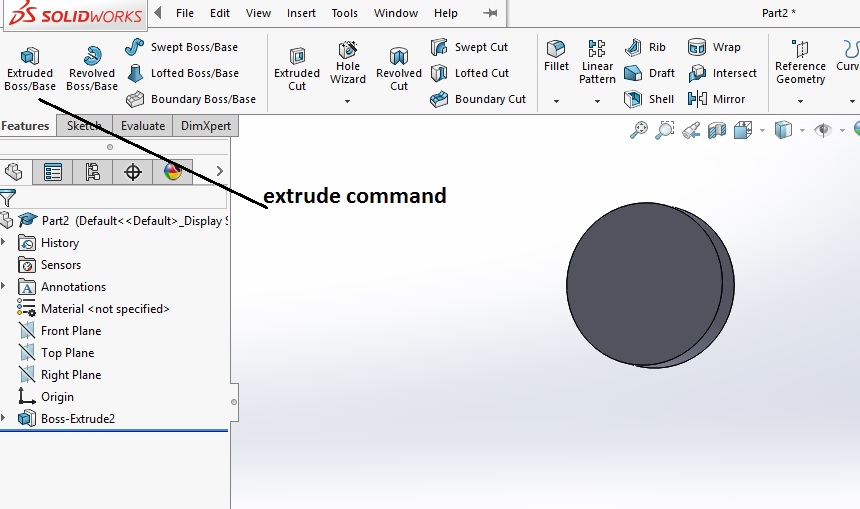Apply the Fillet tool

coord(556,56)
